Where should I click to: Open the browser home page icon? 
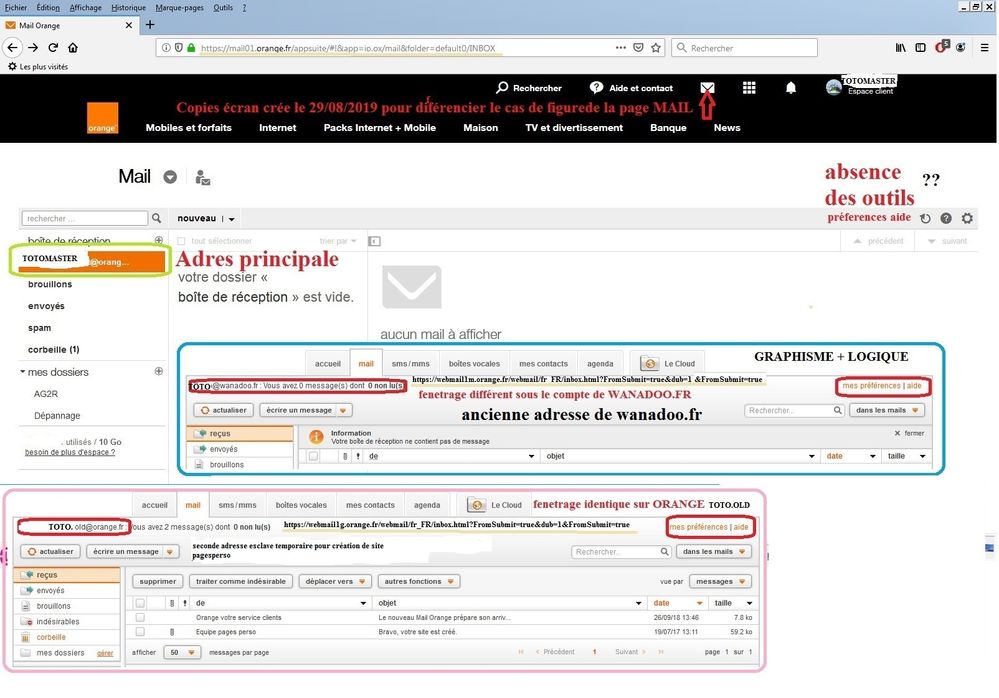click(x=73, y=48)
